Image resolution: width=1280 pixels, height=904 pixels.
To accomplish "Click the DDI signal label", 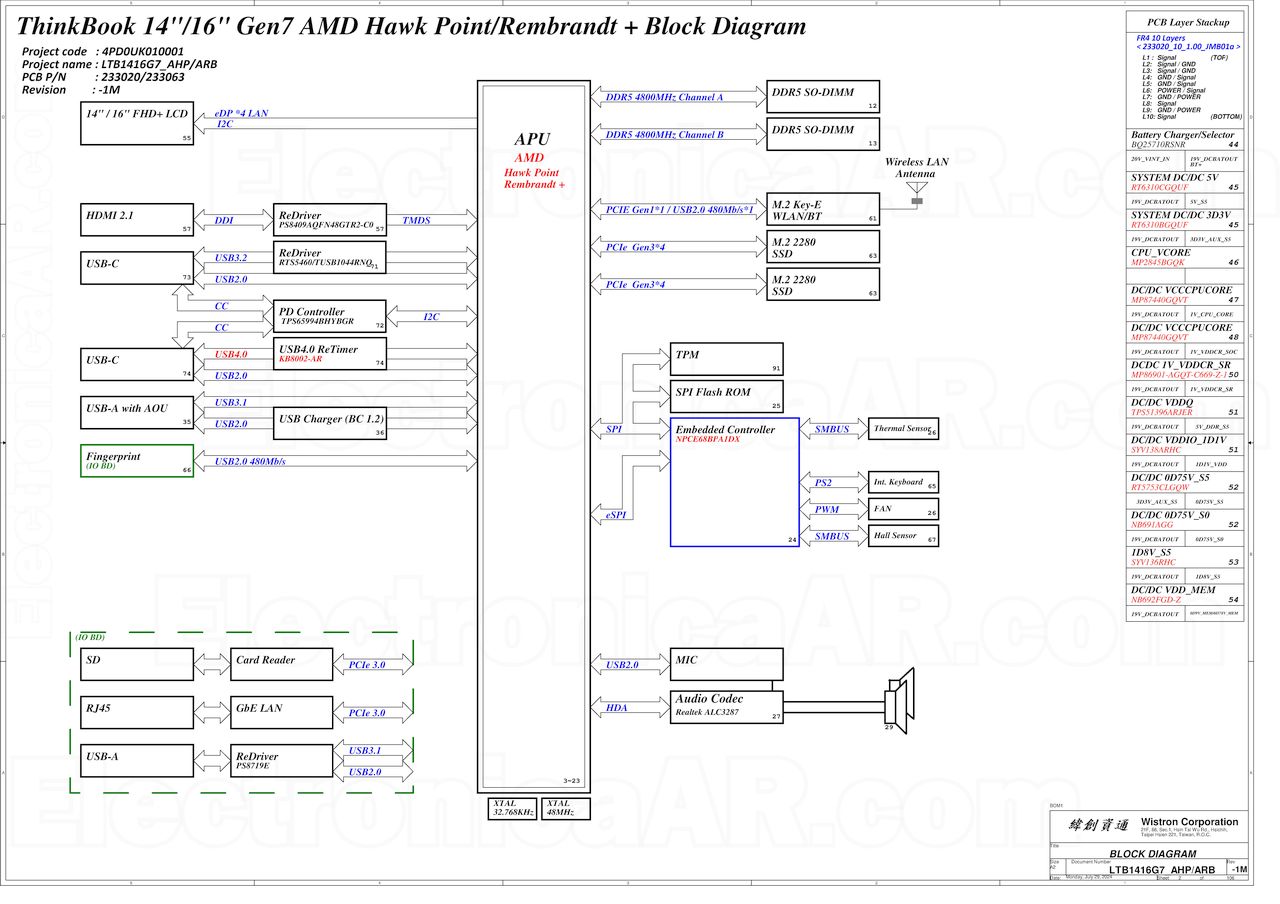I will (x=224, y=220).
